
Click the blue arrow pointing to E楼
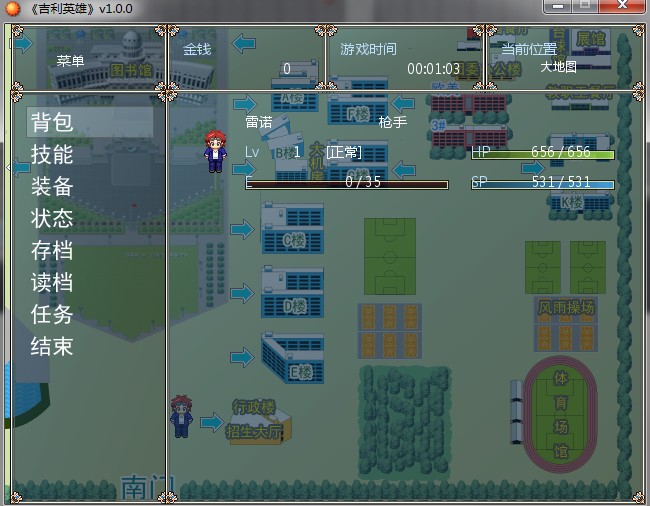242,357
